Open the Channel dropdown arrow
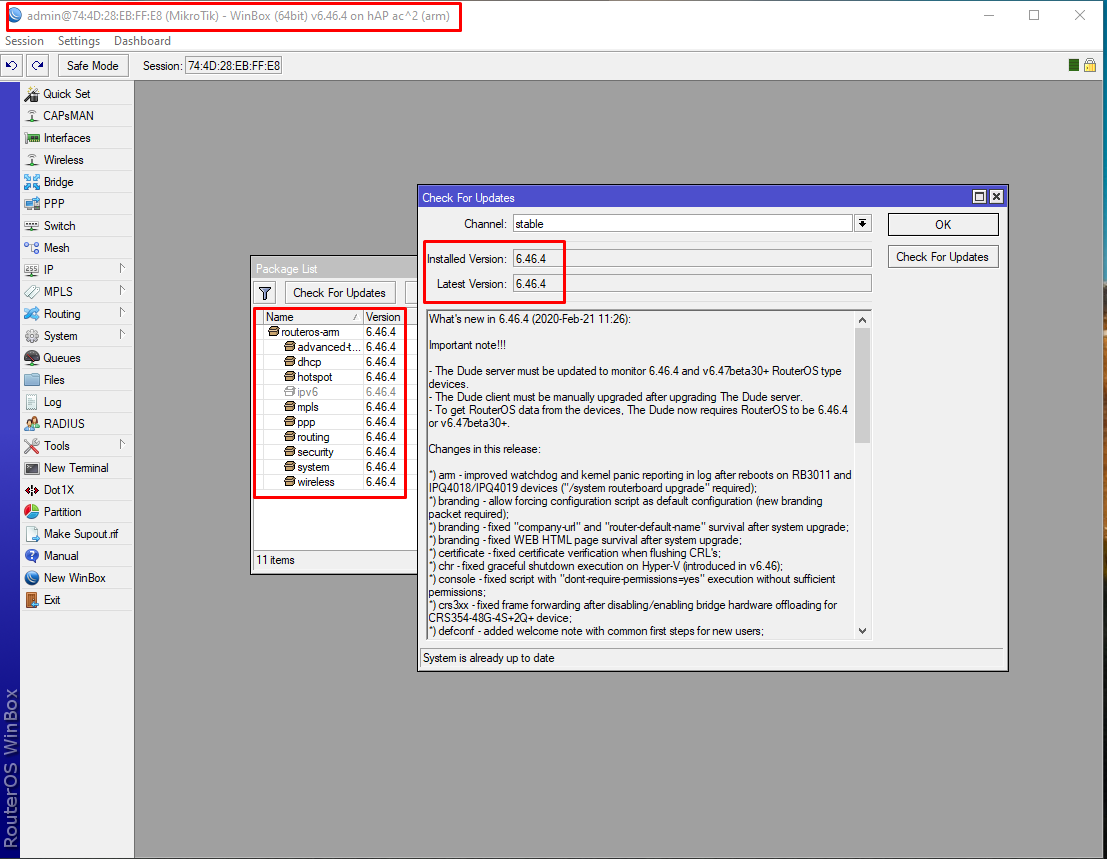The width and height of the screenshot is (1107, 859). point(863,224)
